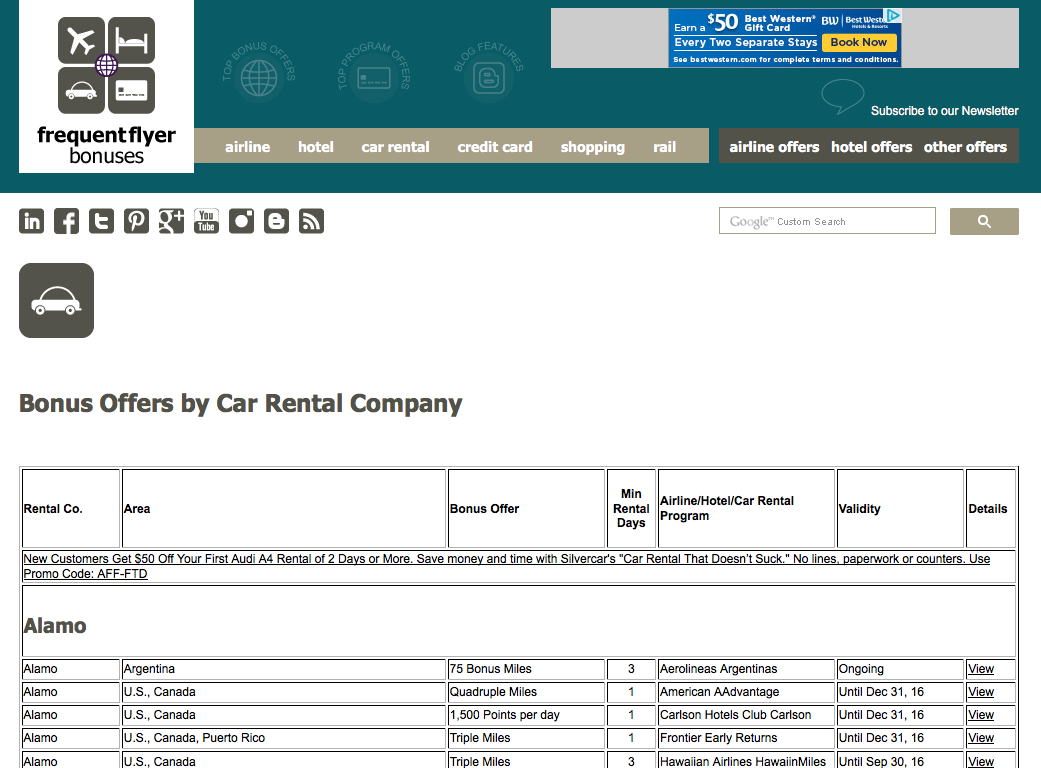This screenshot has height=768, width=1041.
Task: Open the hotel offers tab
Action: (871, 147)
